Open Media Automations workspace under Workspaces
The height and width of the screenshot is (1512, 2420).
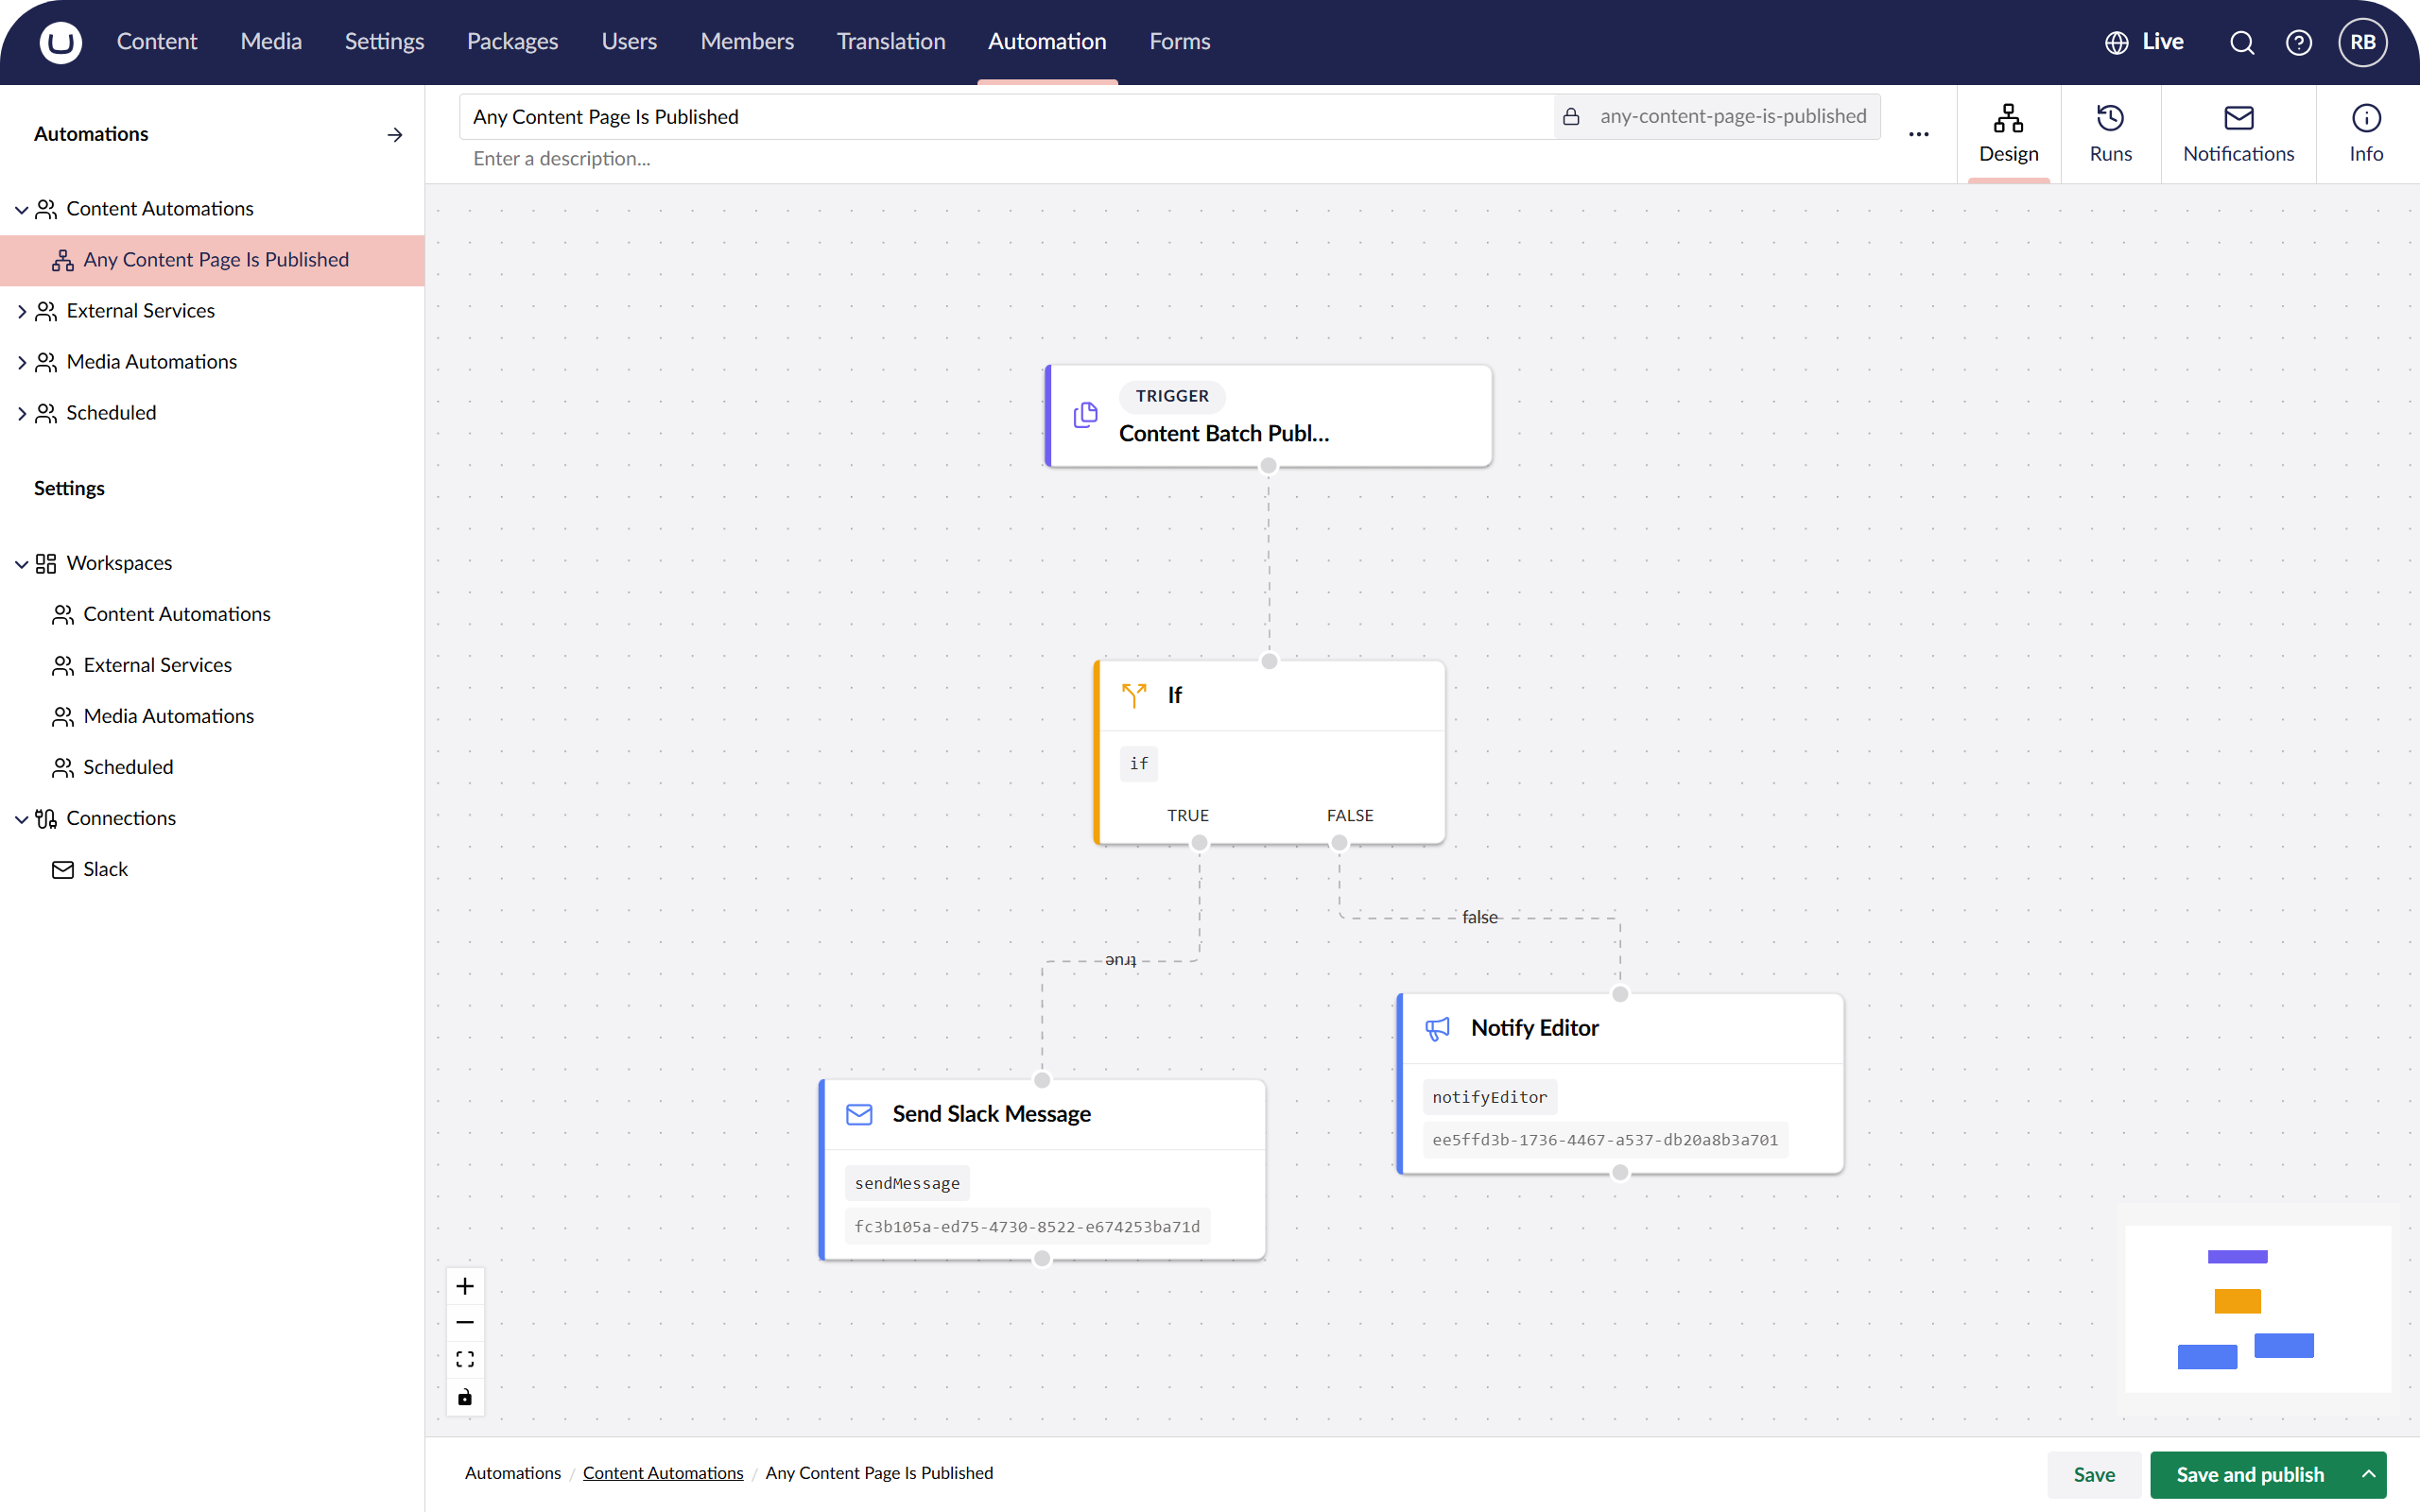212,716
